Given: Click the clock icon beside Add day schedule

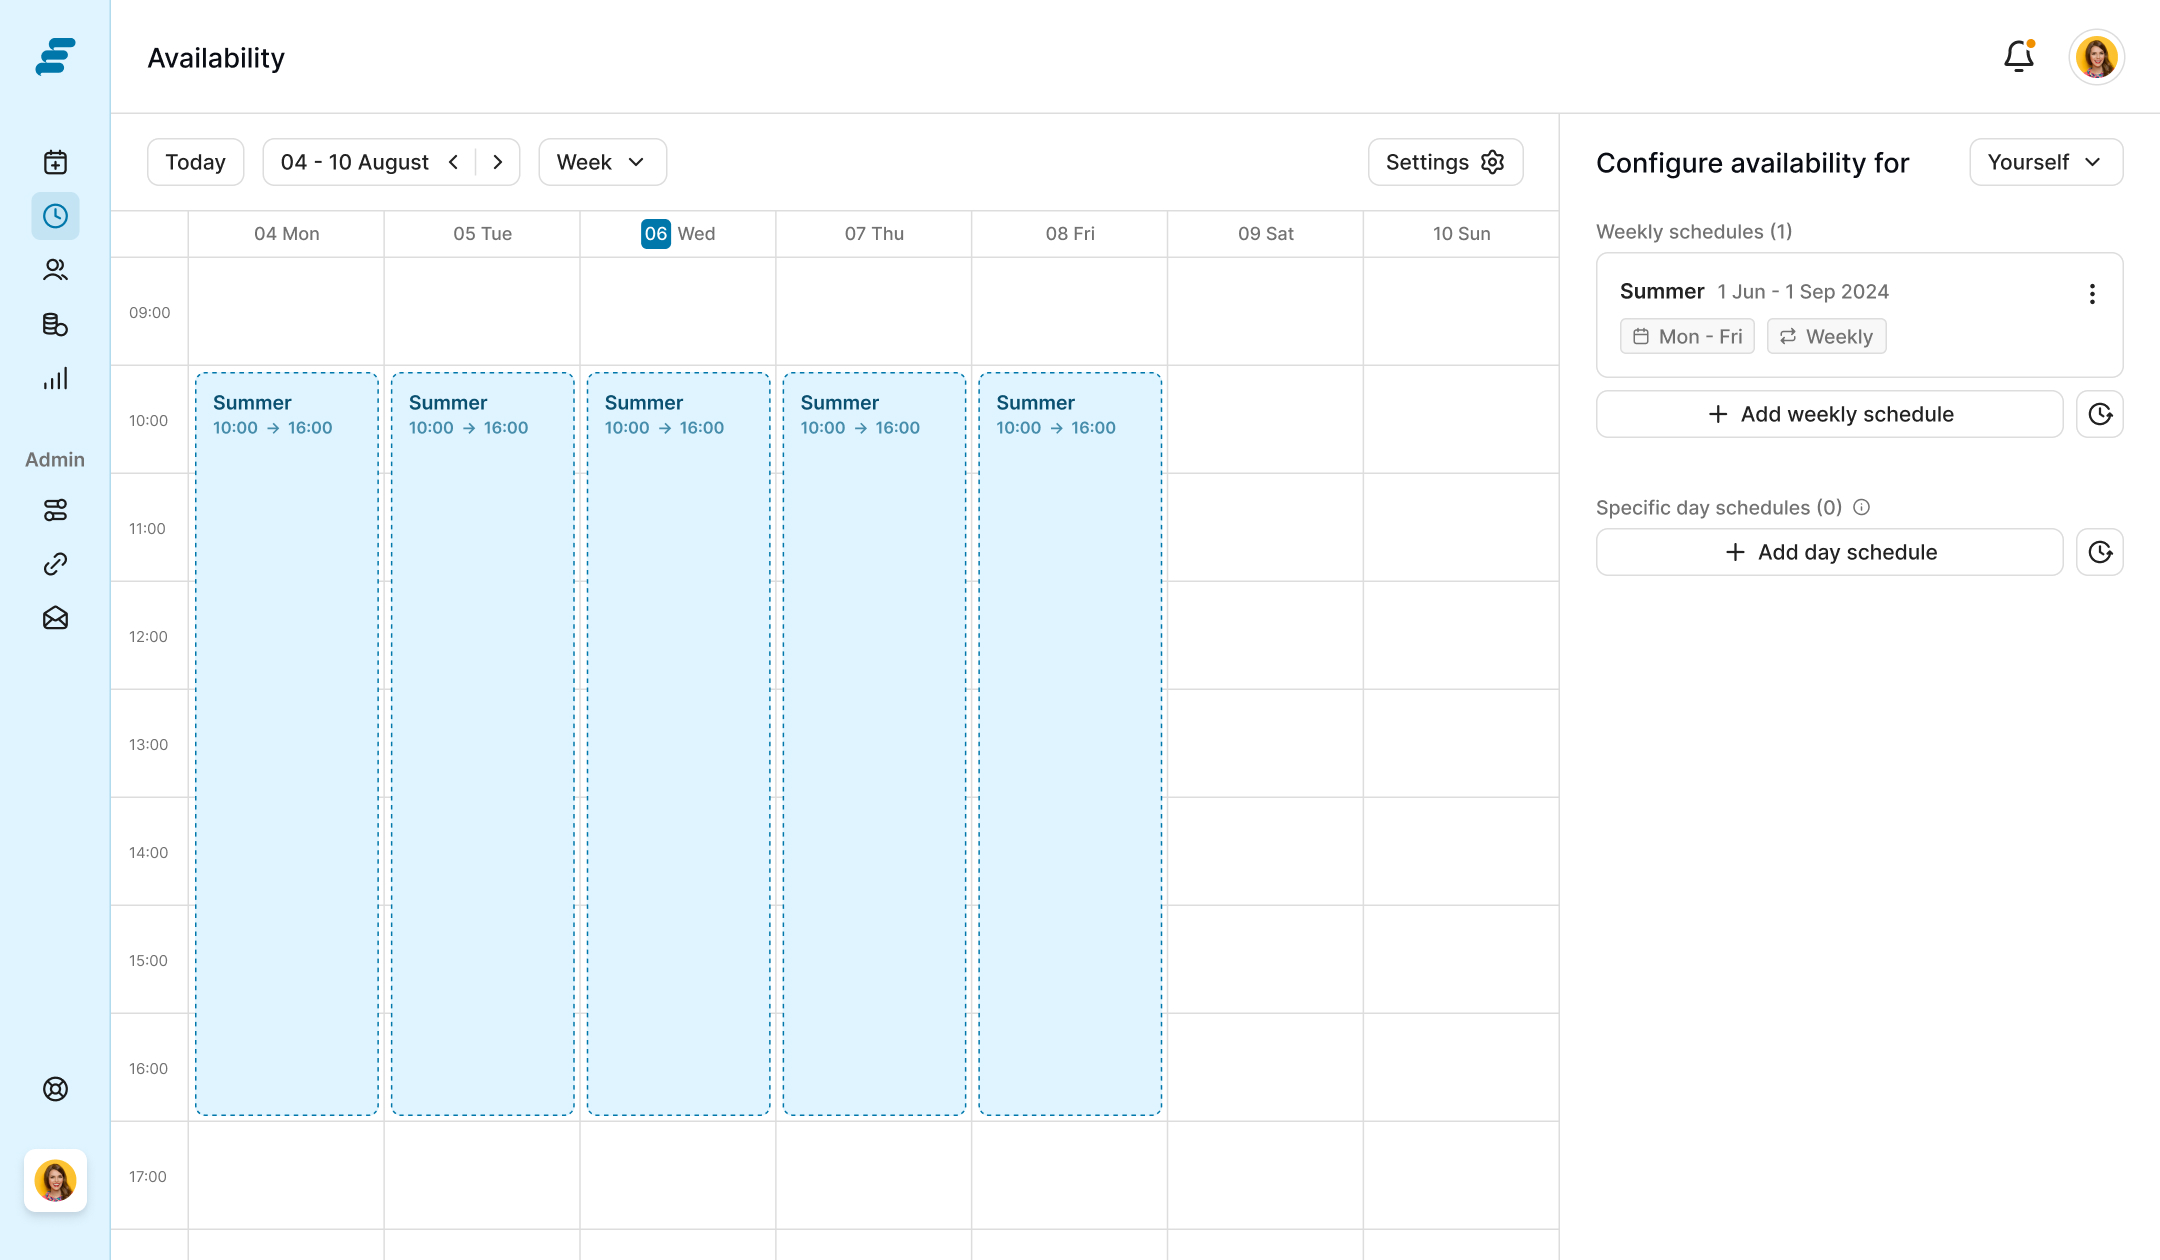Looking at the screenshot, I should (2099, 552).
